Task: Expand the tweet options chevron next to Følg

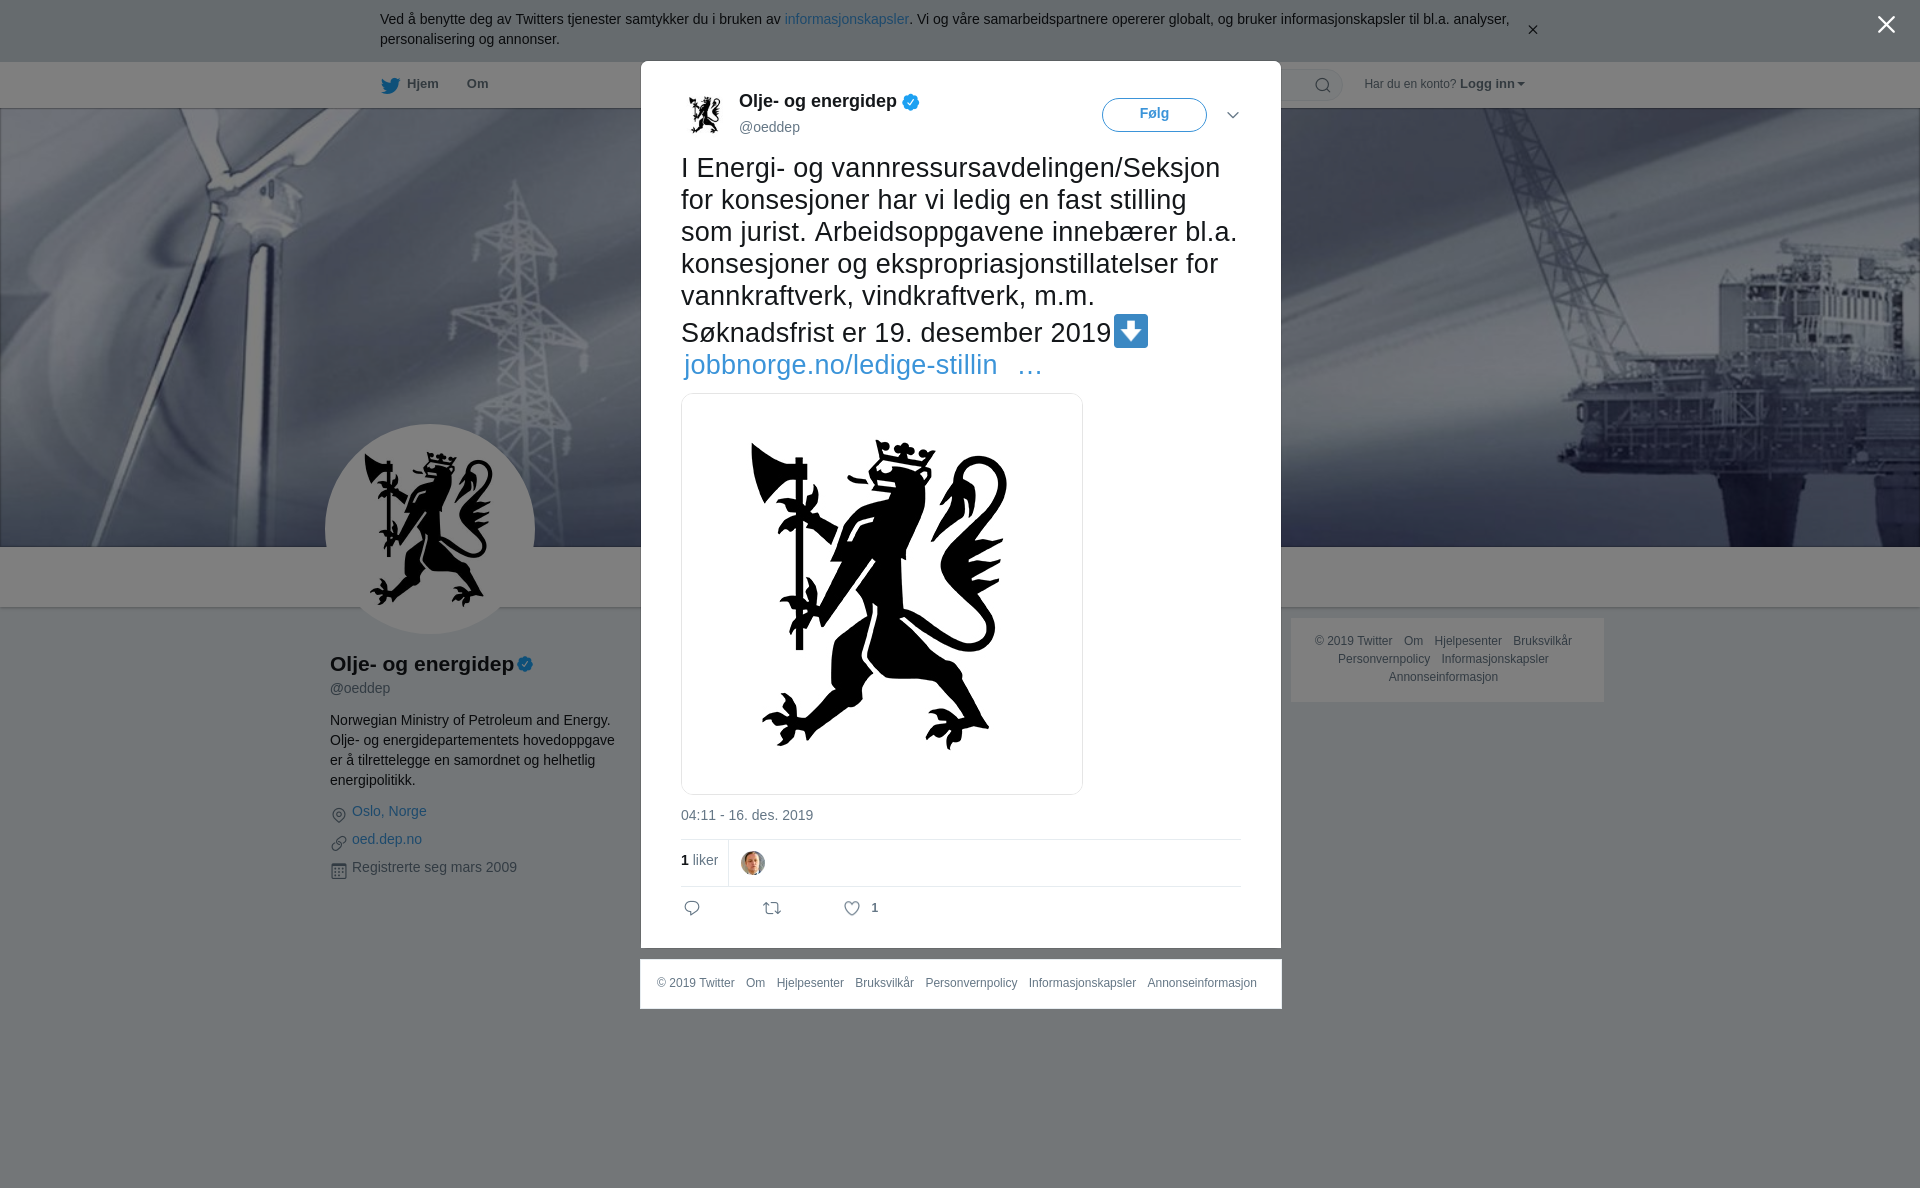Action: 1233,115
